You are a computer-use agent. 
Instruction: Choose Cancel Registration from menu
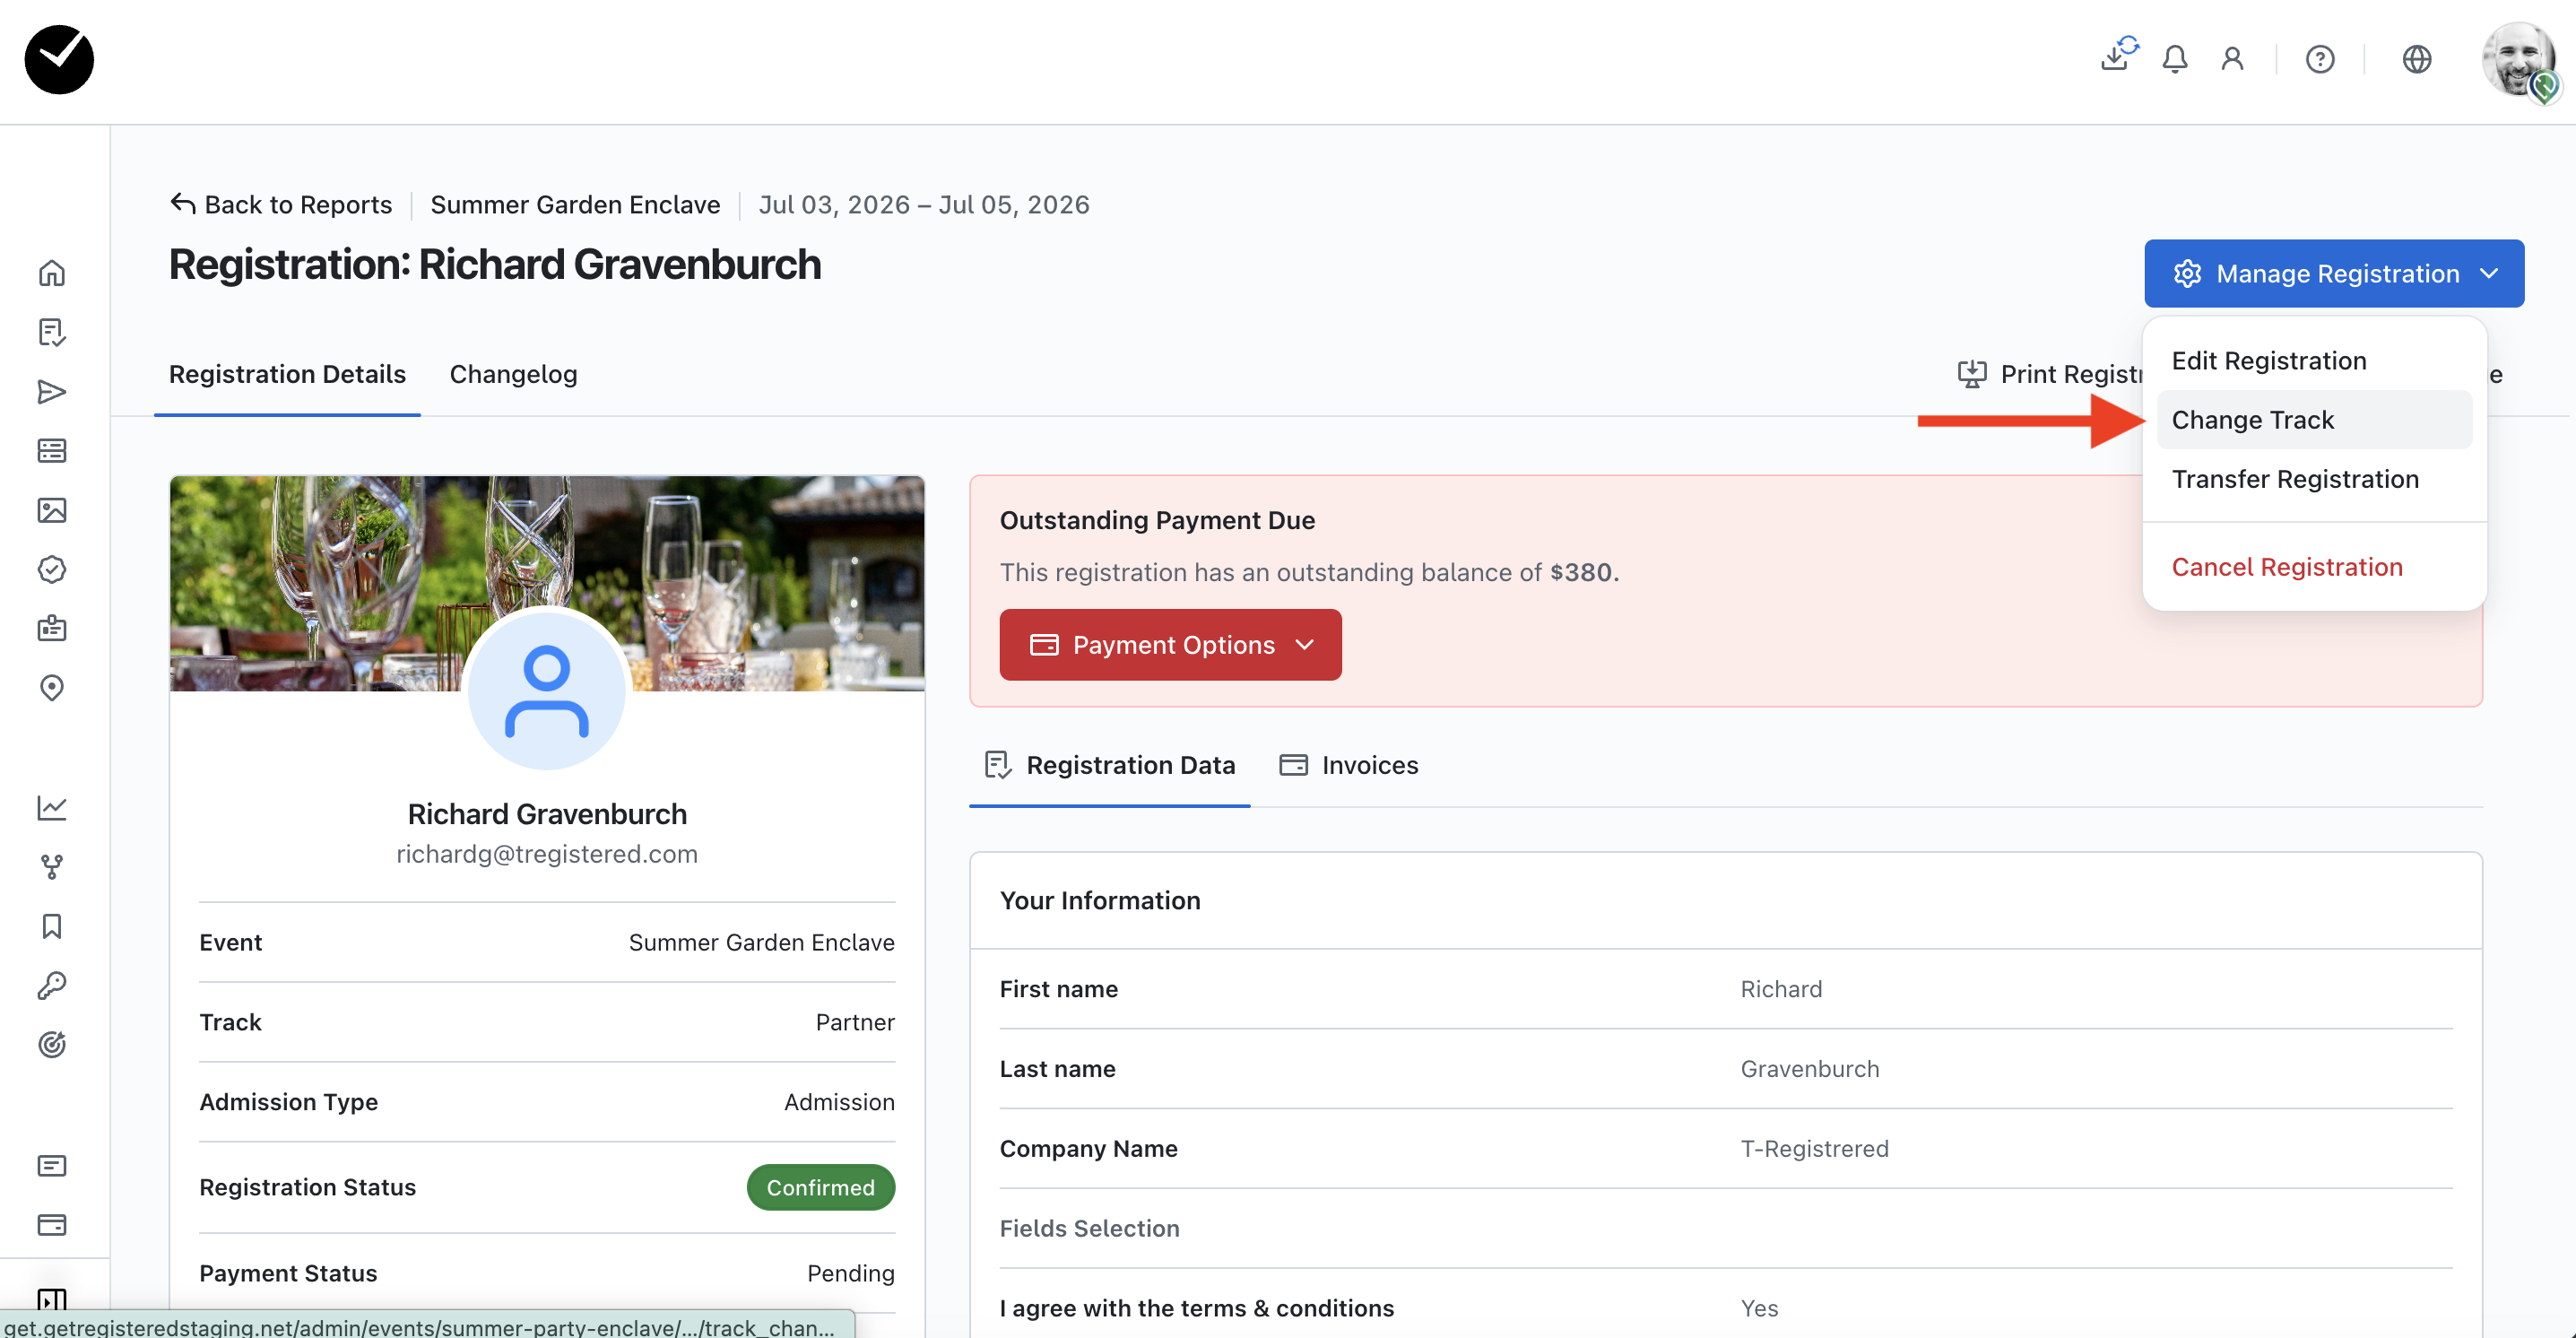[2286, 567]
